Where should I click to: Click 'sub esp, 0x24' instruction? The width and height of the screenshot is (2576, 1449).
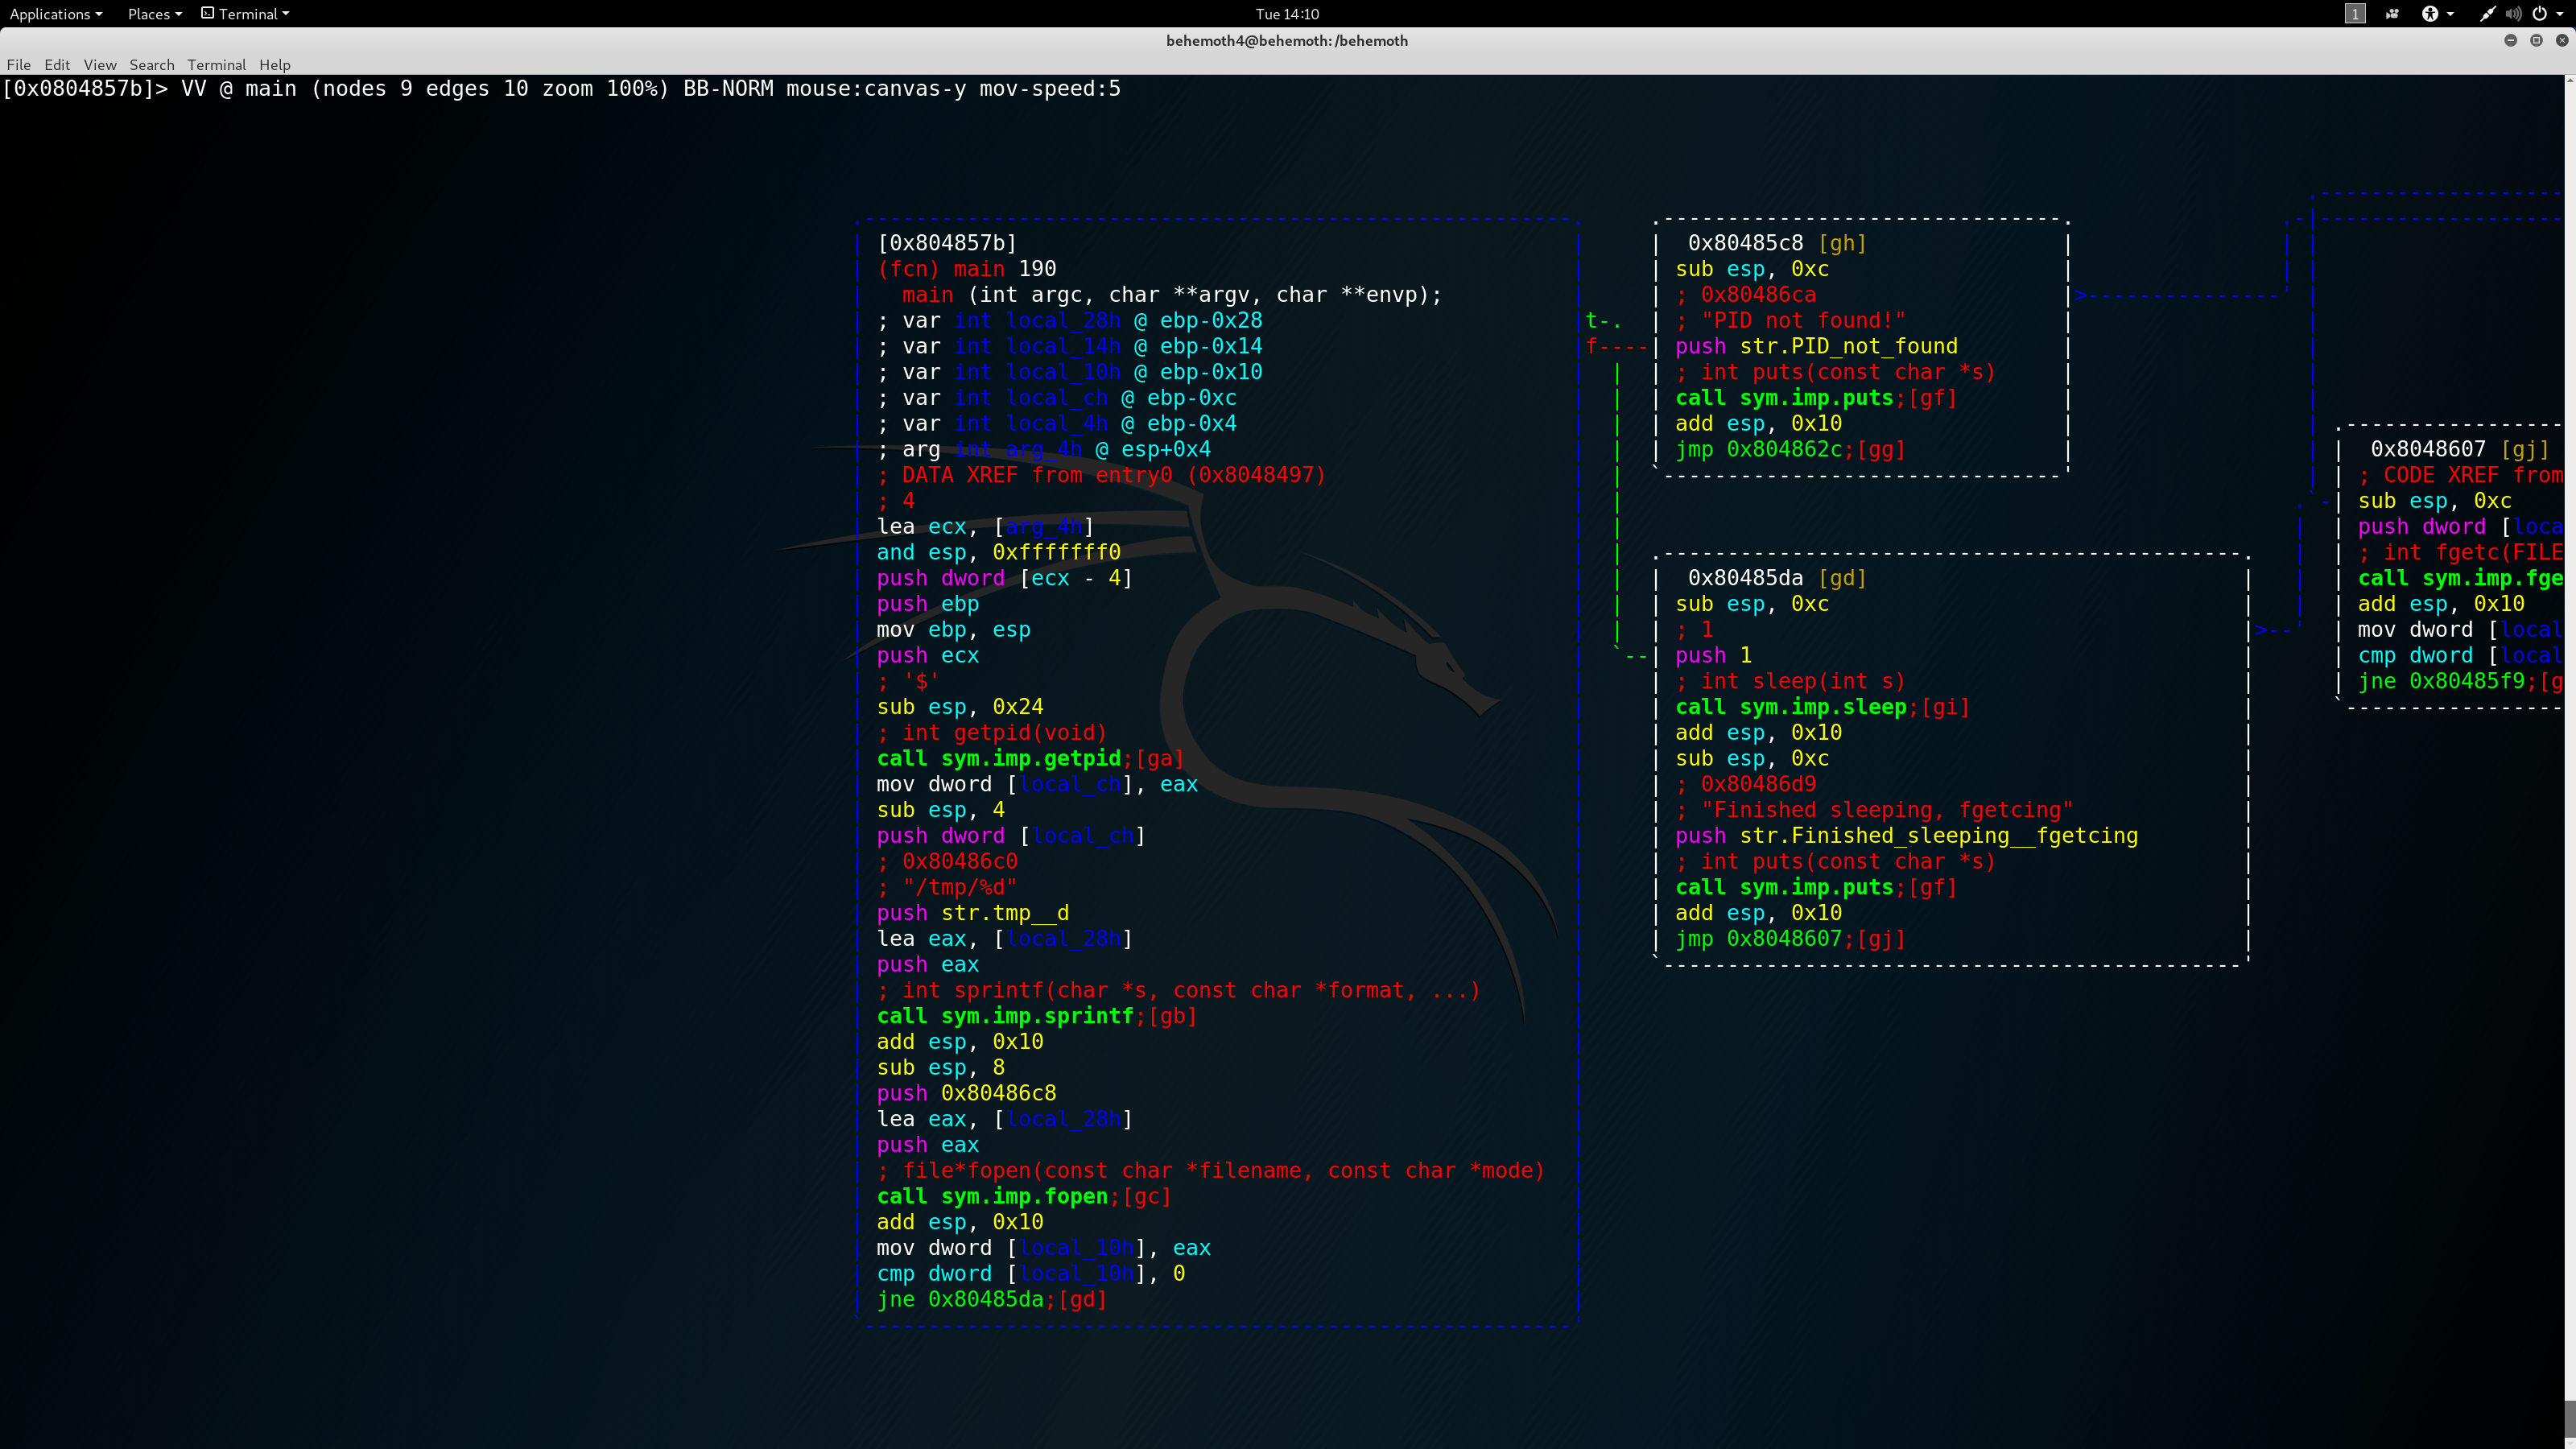click(x=960, y=707)
